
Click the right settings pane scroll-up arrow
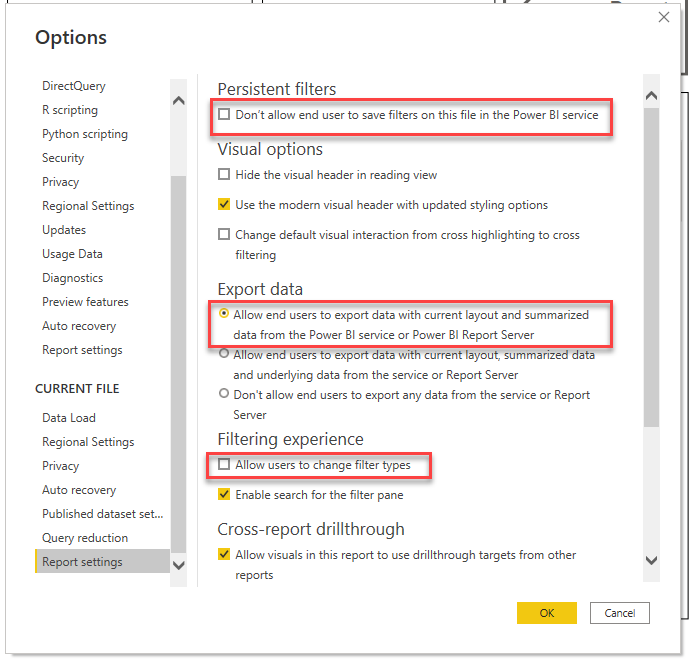(651, 95)
